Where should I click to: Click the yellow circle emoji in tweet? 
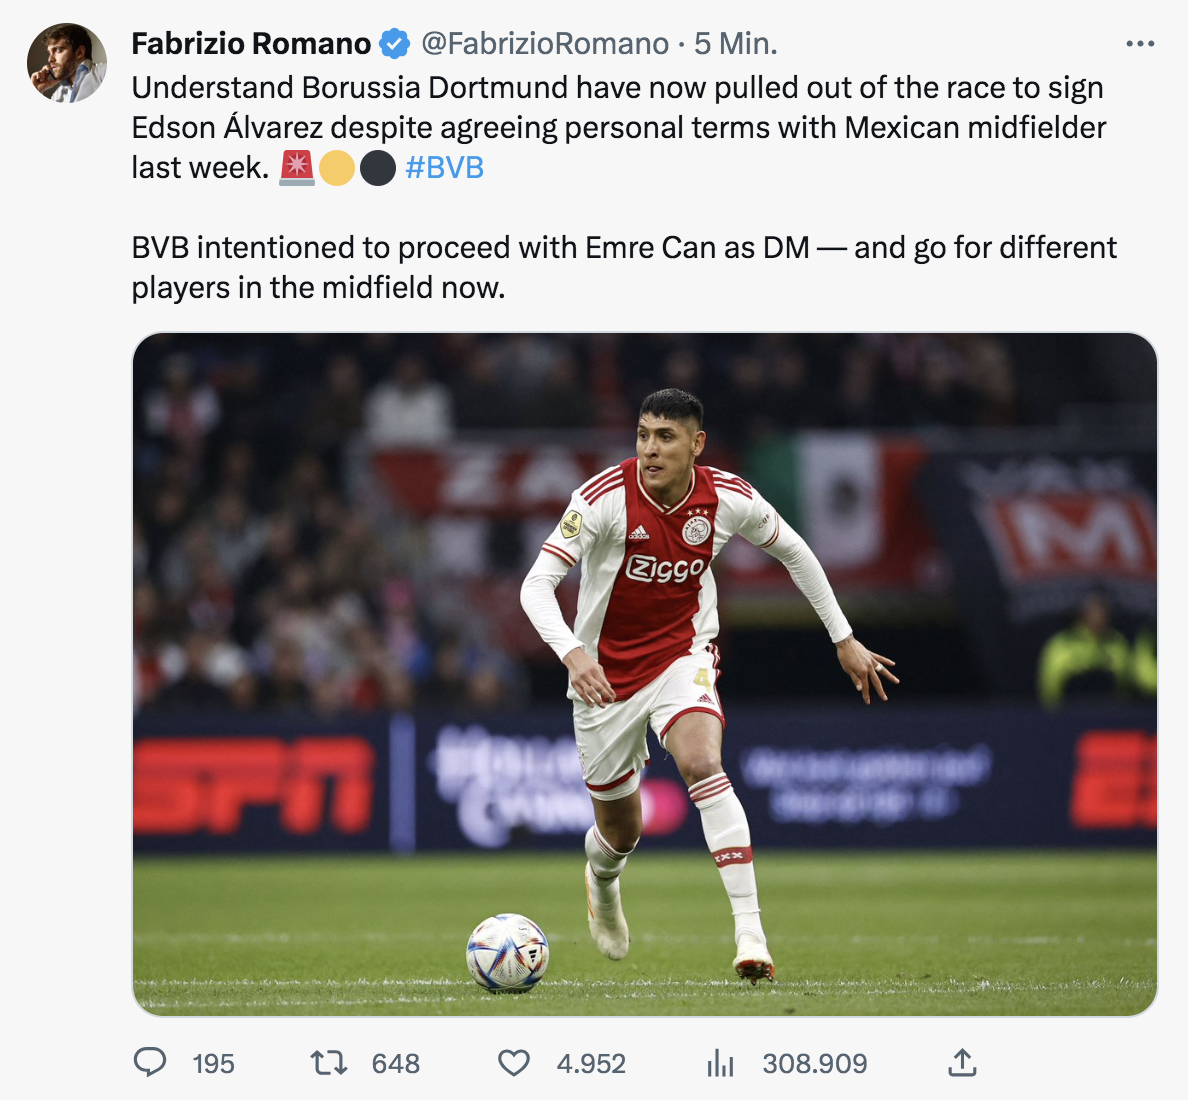337,168
